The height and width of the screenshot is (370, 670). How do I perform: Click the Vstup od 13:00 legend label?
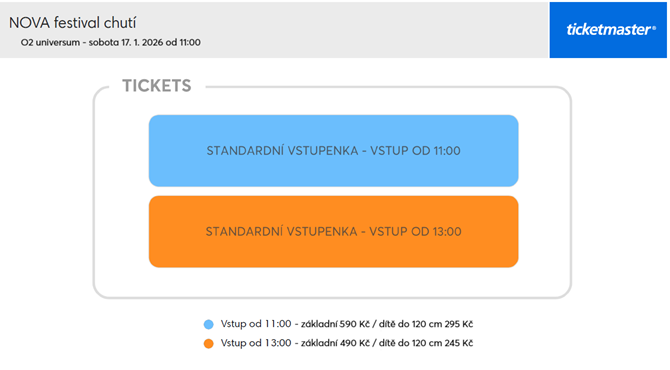click(x=256, y=343)
